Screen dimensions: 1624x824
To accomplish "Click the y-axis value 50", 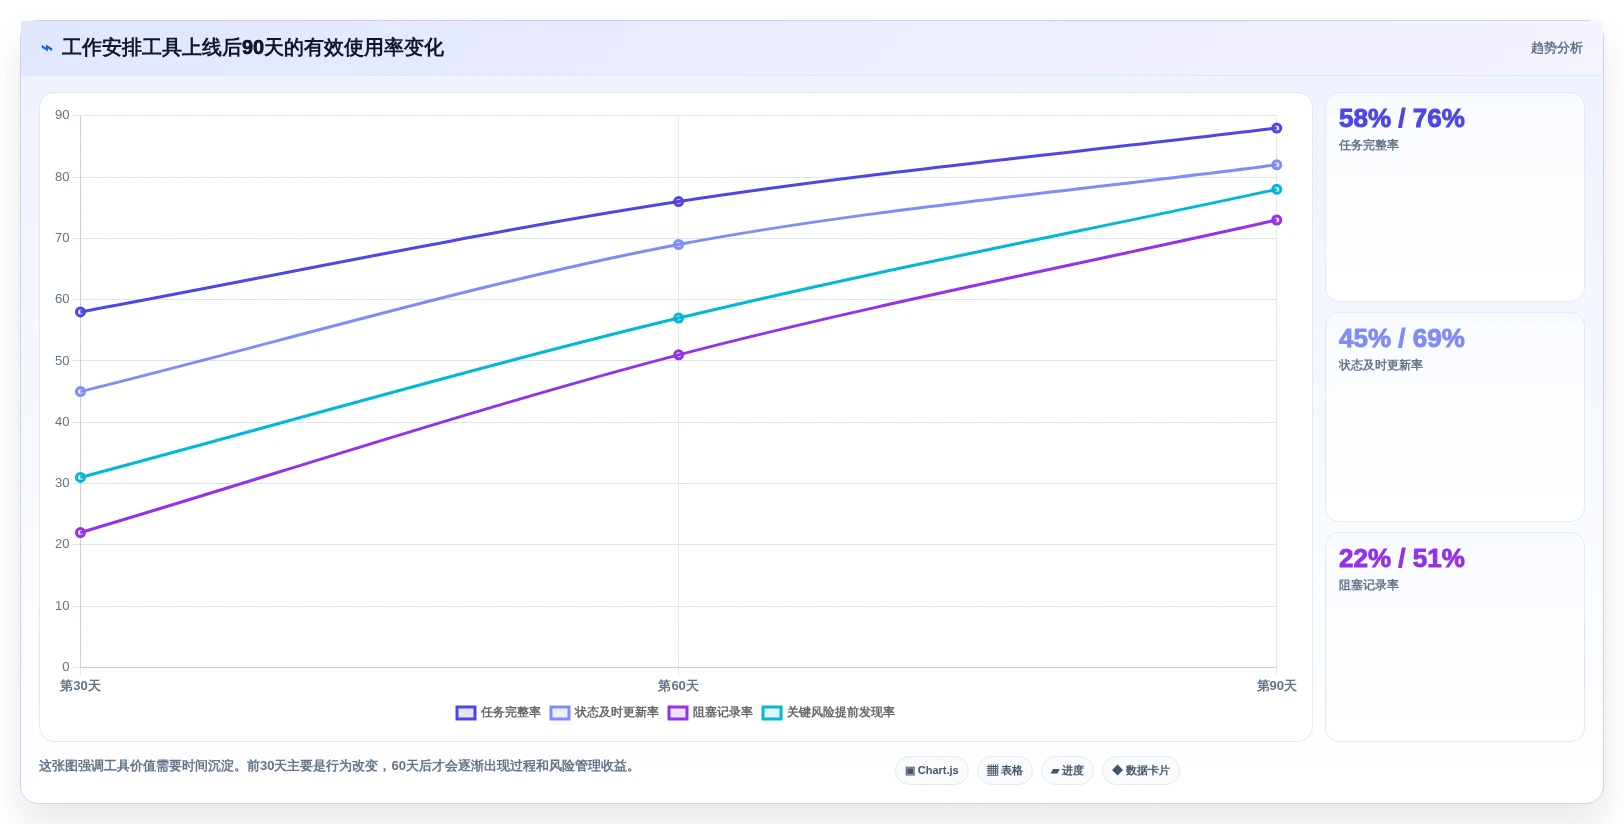I will (x=62, y=361).
